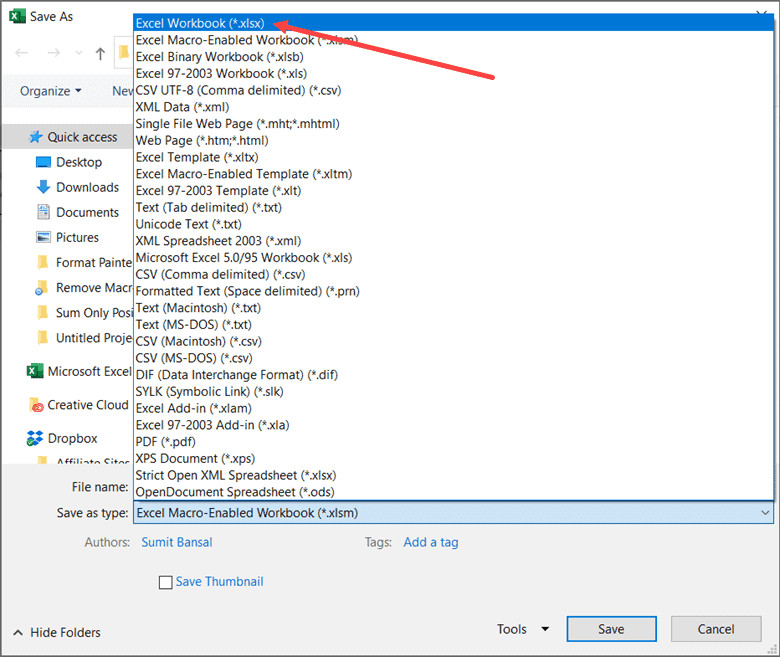Click the Cancel button
780x657 pixels.
(x=716, y=629)
